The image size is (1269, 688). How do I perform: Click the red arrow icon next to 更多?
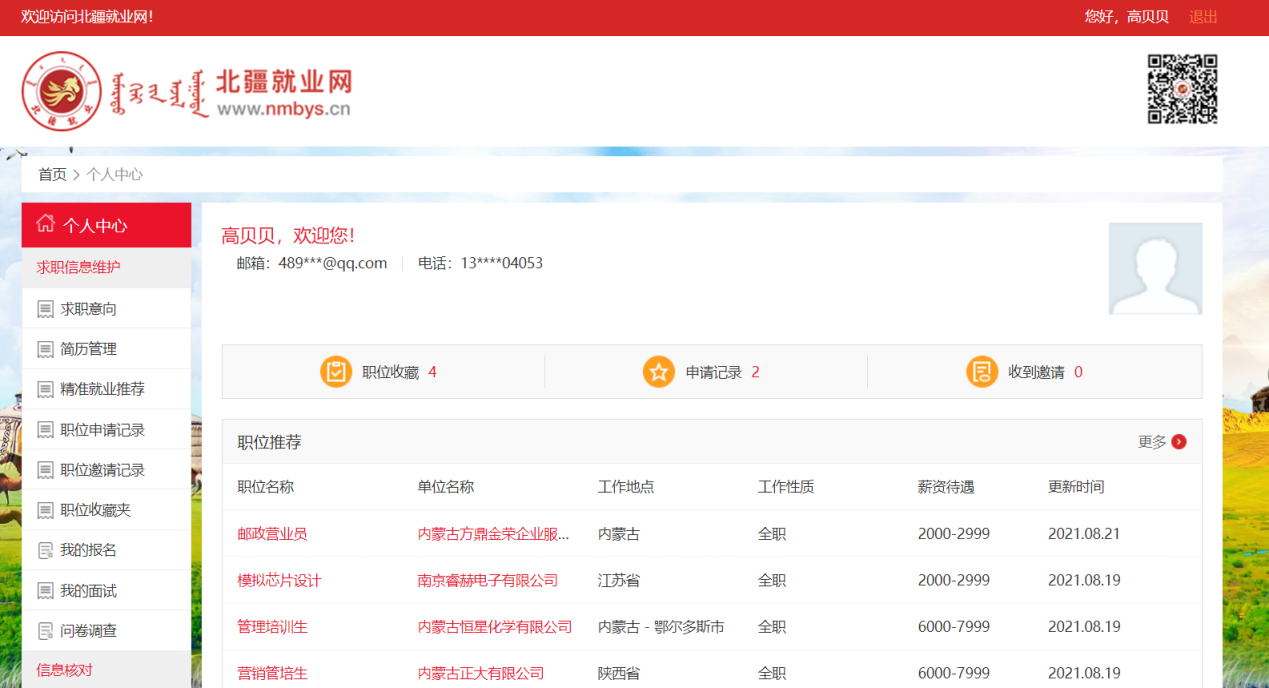click(x=1179, y=442)
